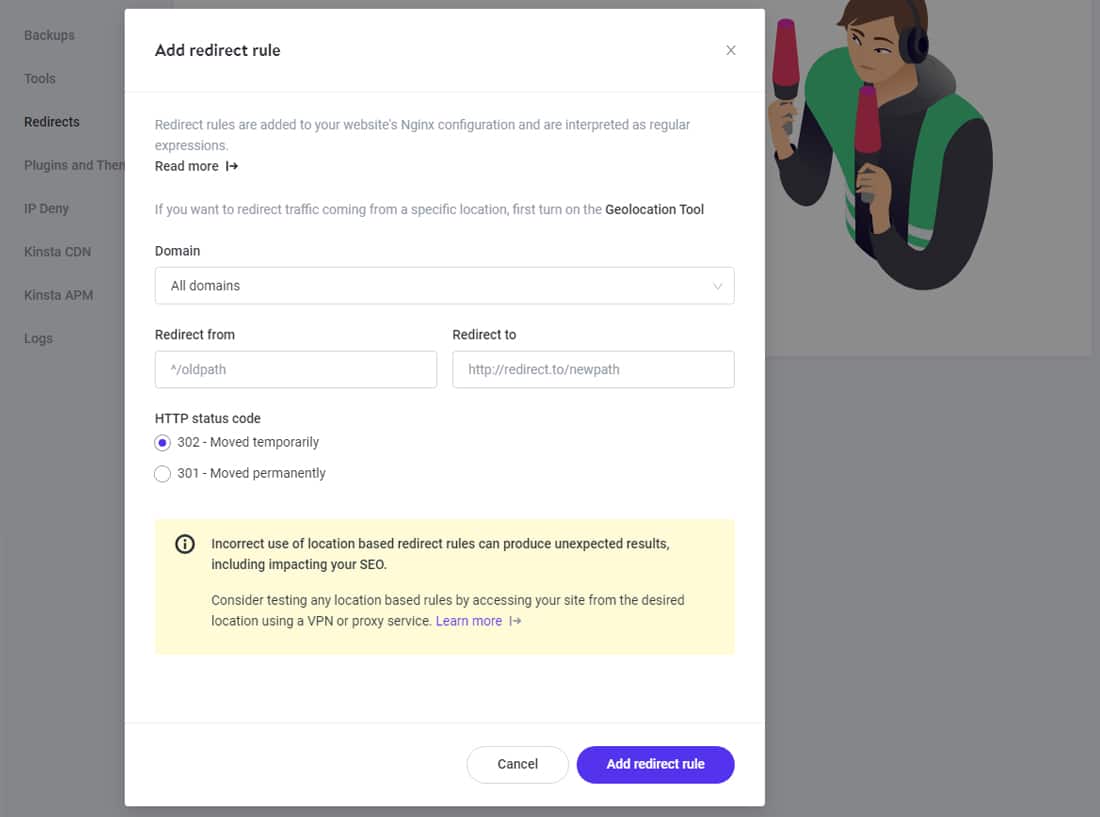Click the info icon in the warning box
1100x817 pixels.
184,543
